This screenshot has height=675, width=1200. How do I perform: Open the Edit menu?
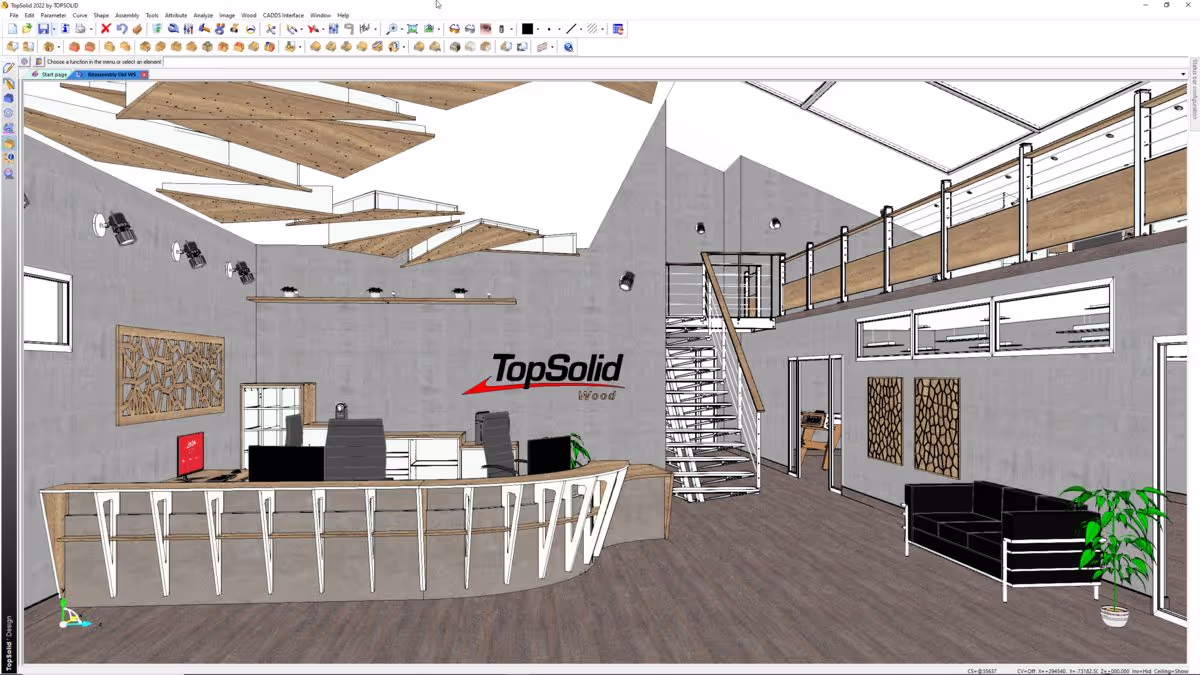(30, 15)
